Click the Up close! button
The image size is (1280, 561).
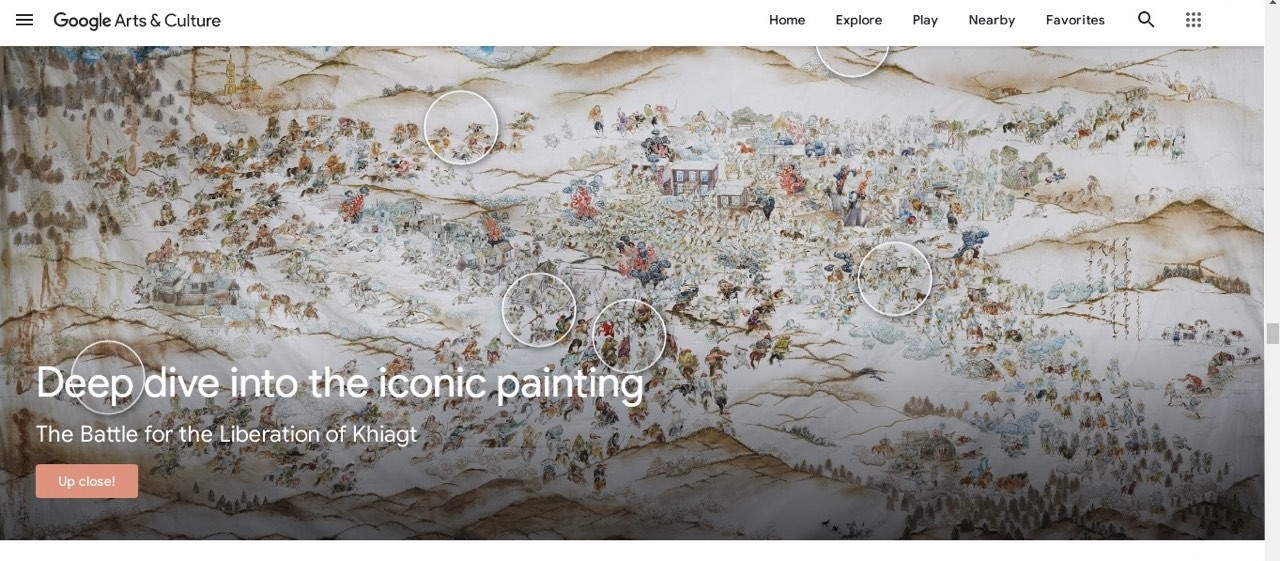pyautogui.click(x=87, y=481)
